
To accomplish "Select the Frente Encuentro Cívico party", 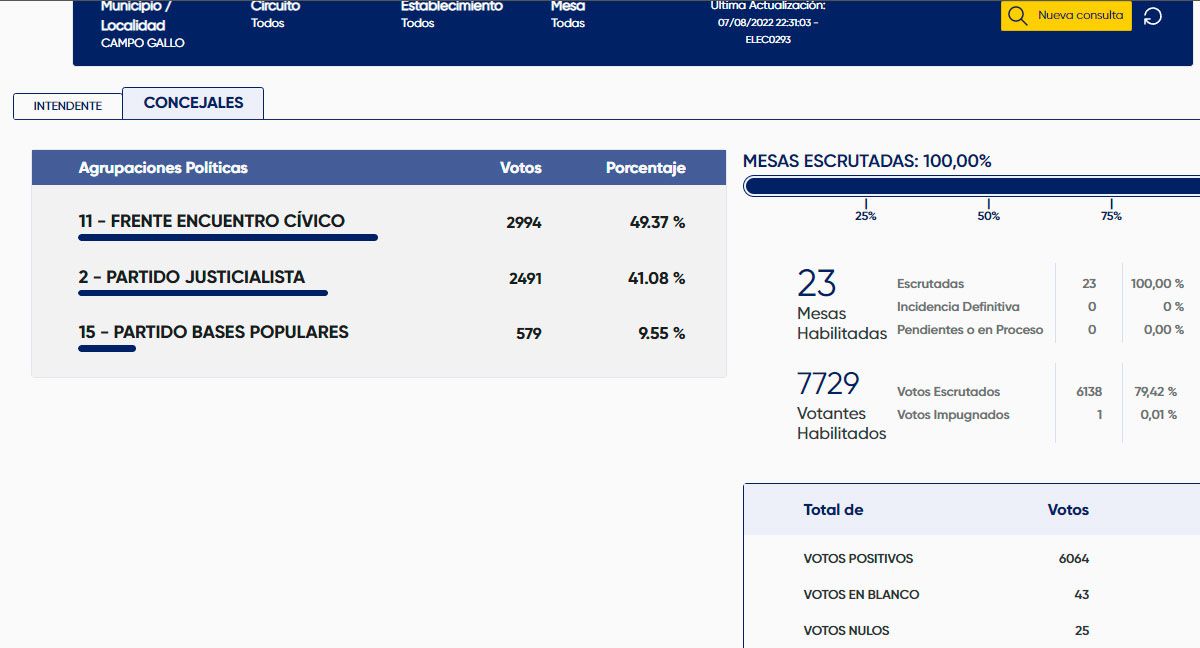I will [212, 221].
